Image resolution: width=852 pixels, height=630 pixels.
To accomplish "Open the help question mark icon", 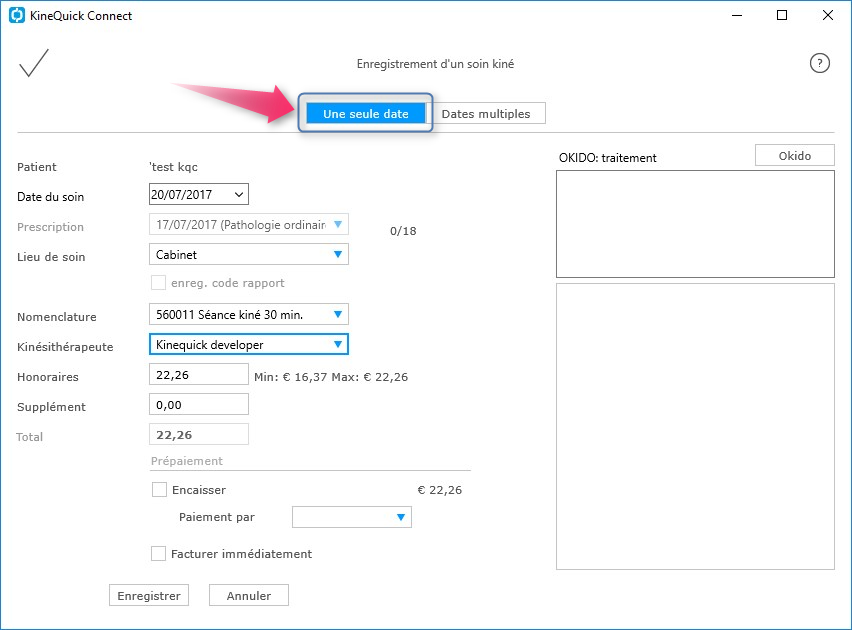I will pos(819,64).
